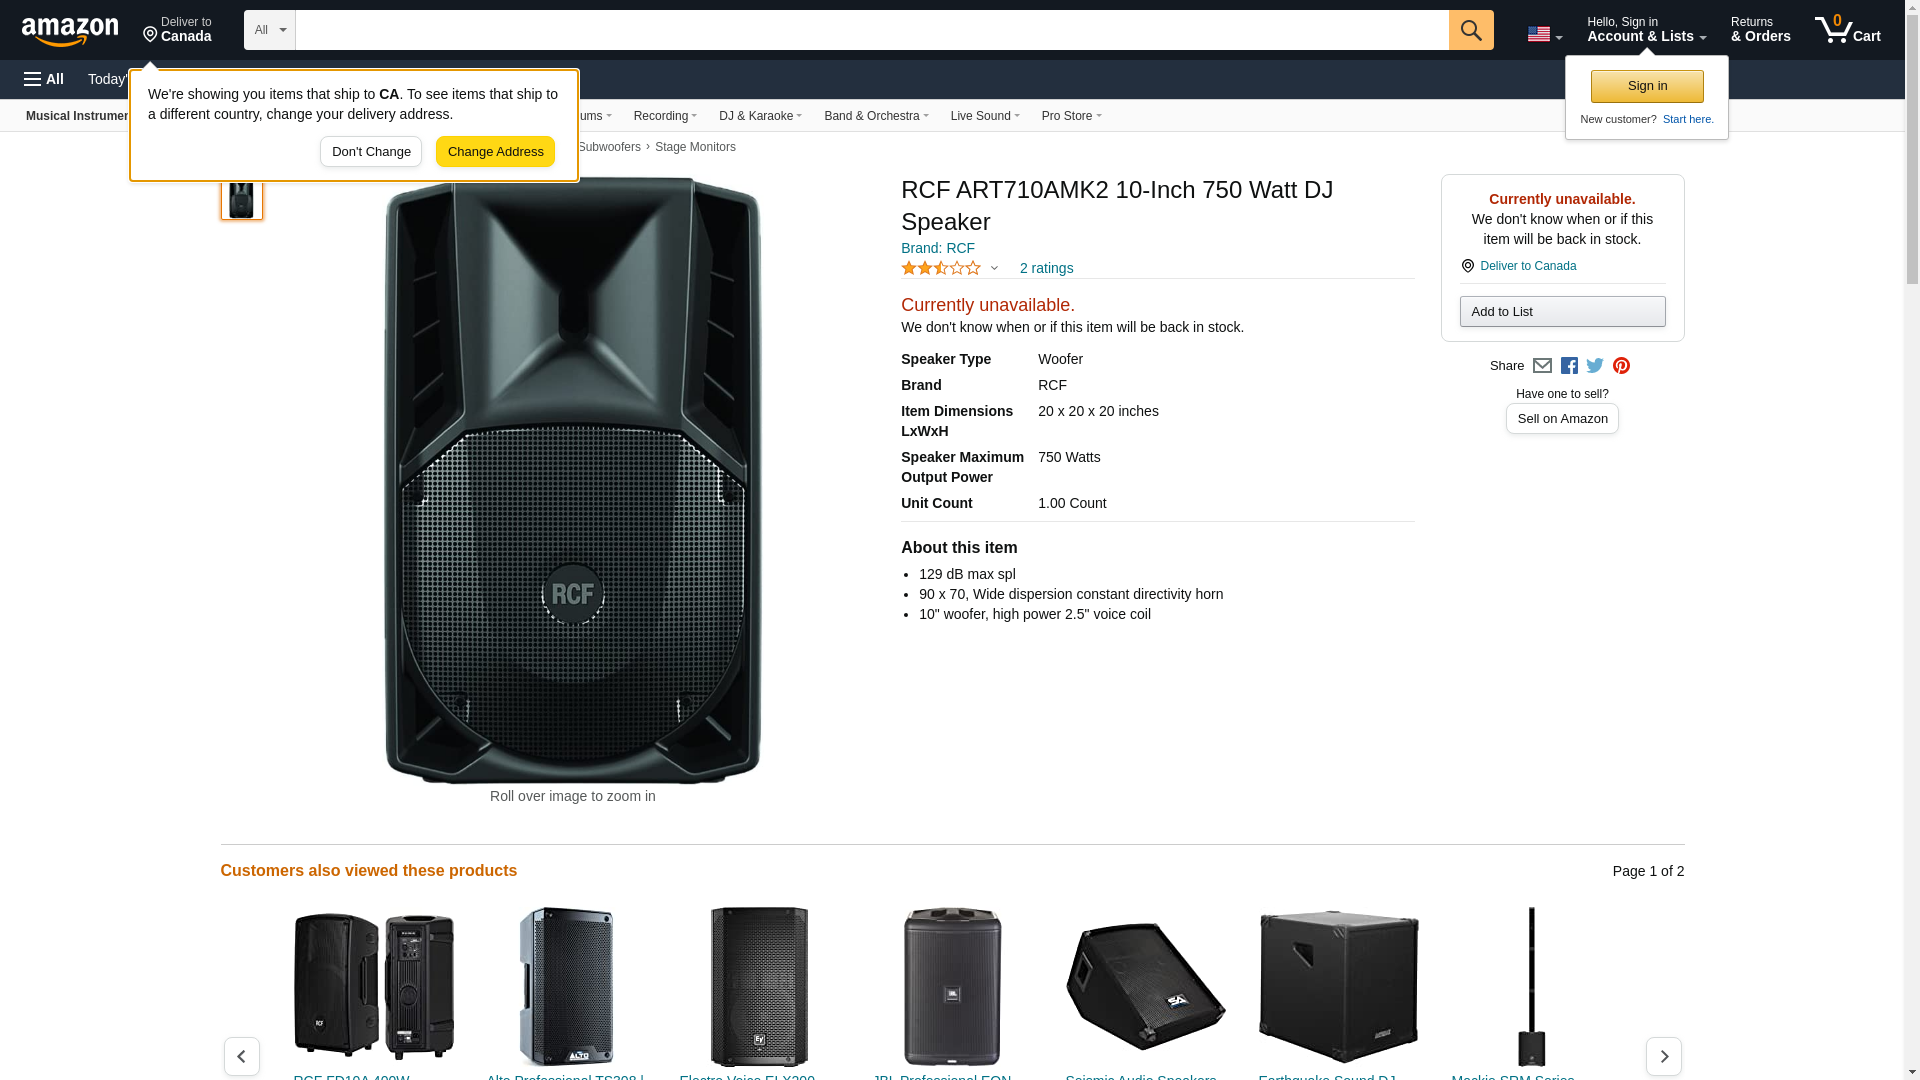Open the shopping cart
Image resolution: width=1920 pixels, height=1080 pixels.
1847,30
